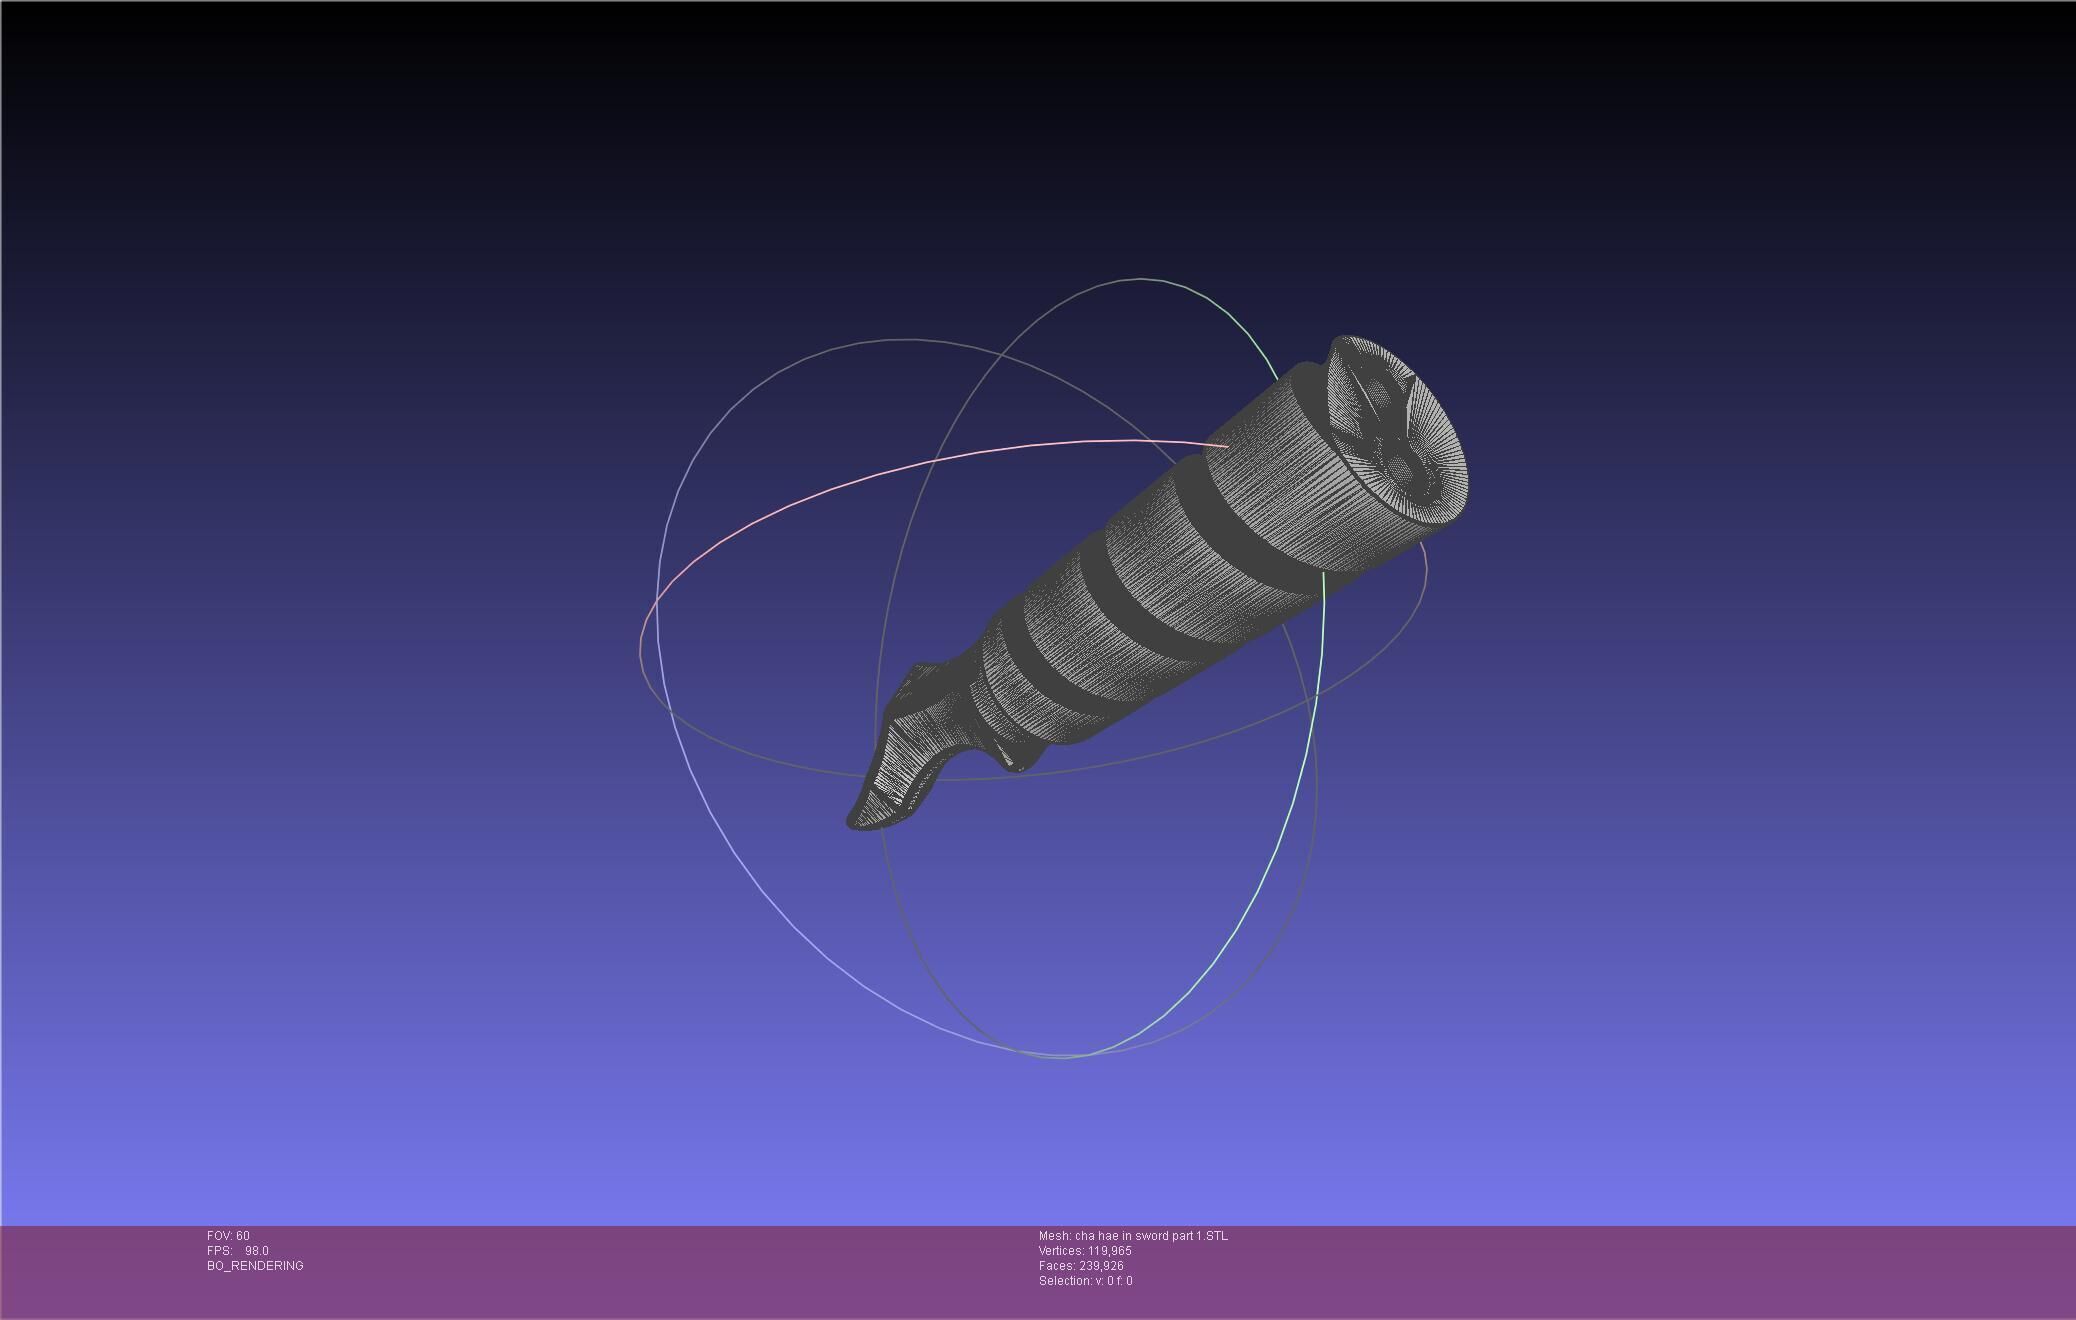2076x1320 pixels.
Task: Click the 'FPS: 98.0' readout
Action: click(x=238, y=1251)
